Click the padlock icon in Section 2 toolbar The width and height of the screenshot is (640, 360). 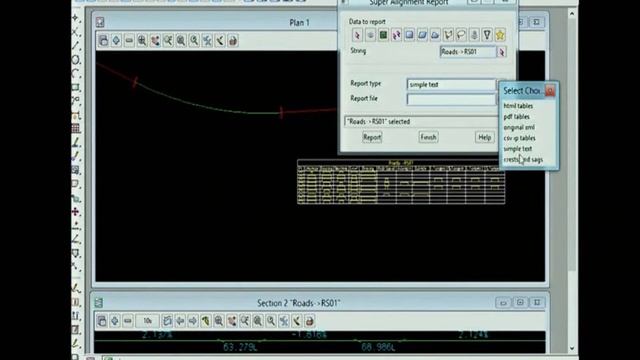tap(310, 321)
